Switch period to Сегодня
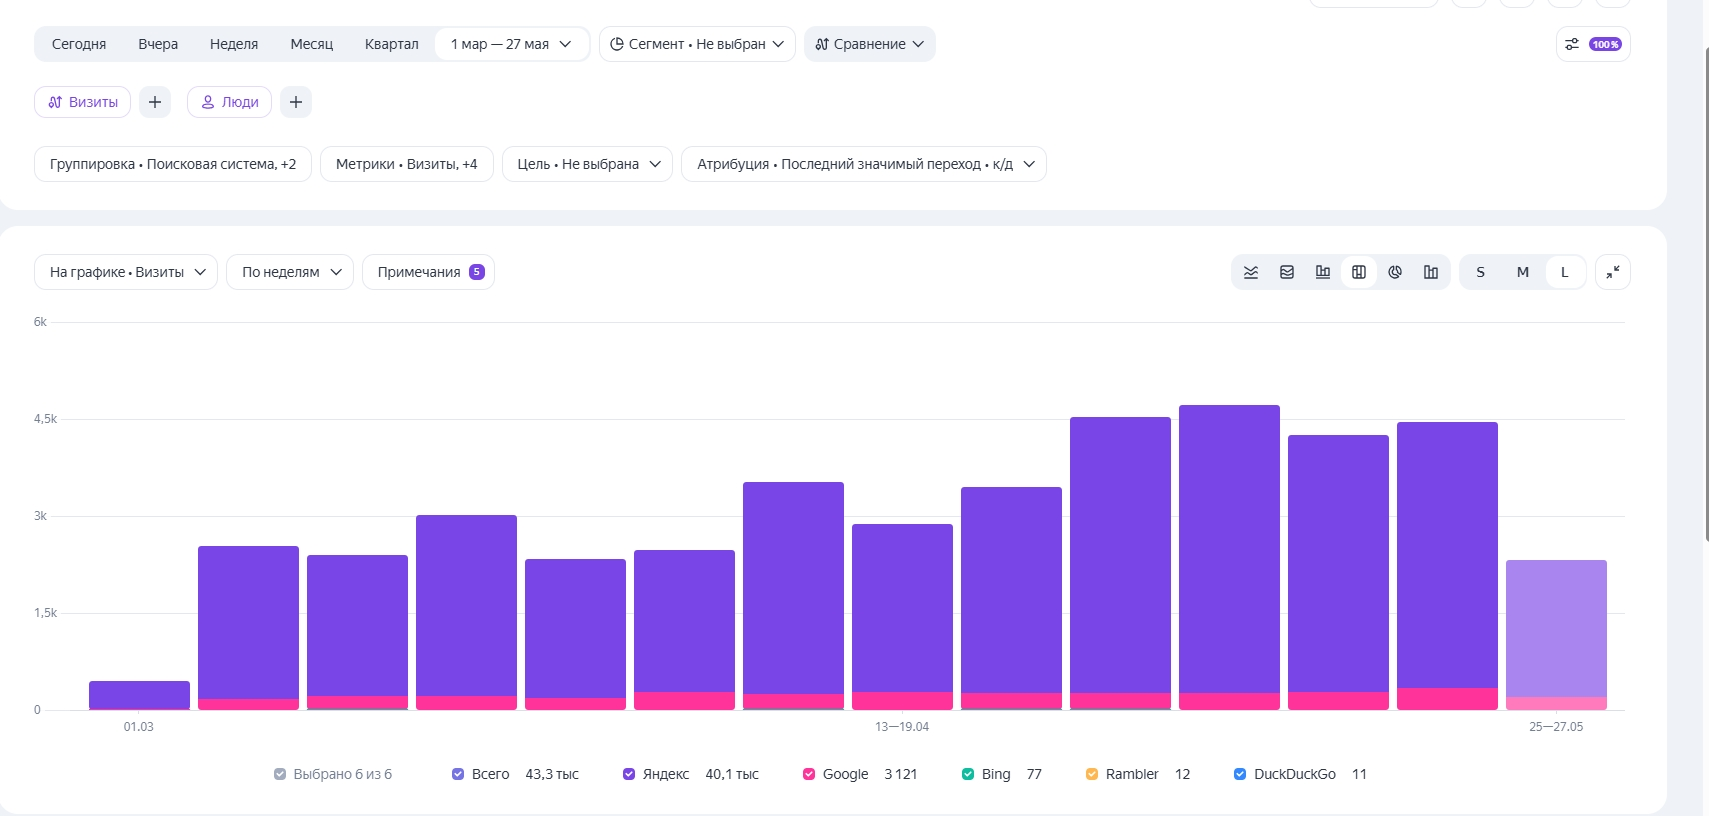Viewport: 1709px width, 816px height. [x=79, y=44]
